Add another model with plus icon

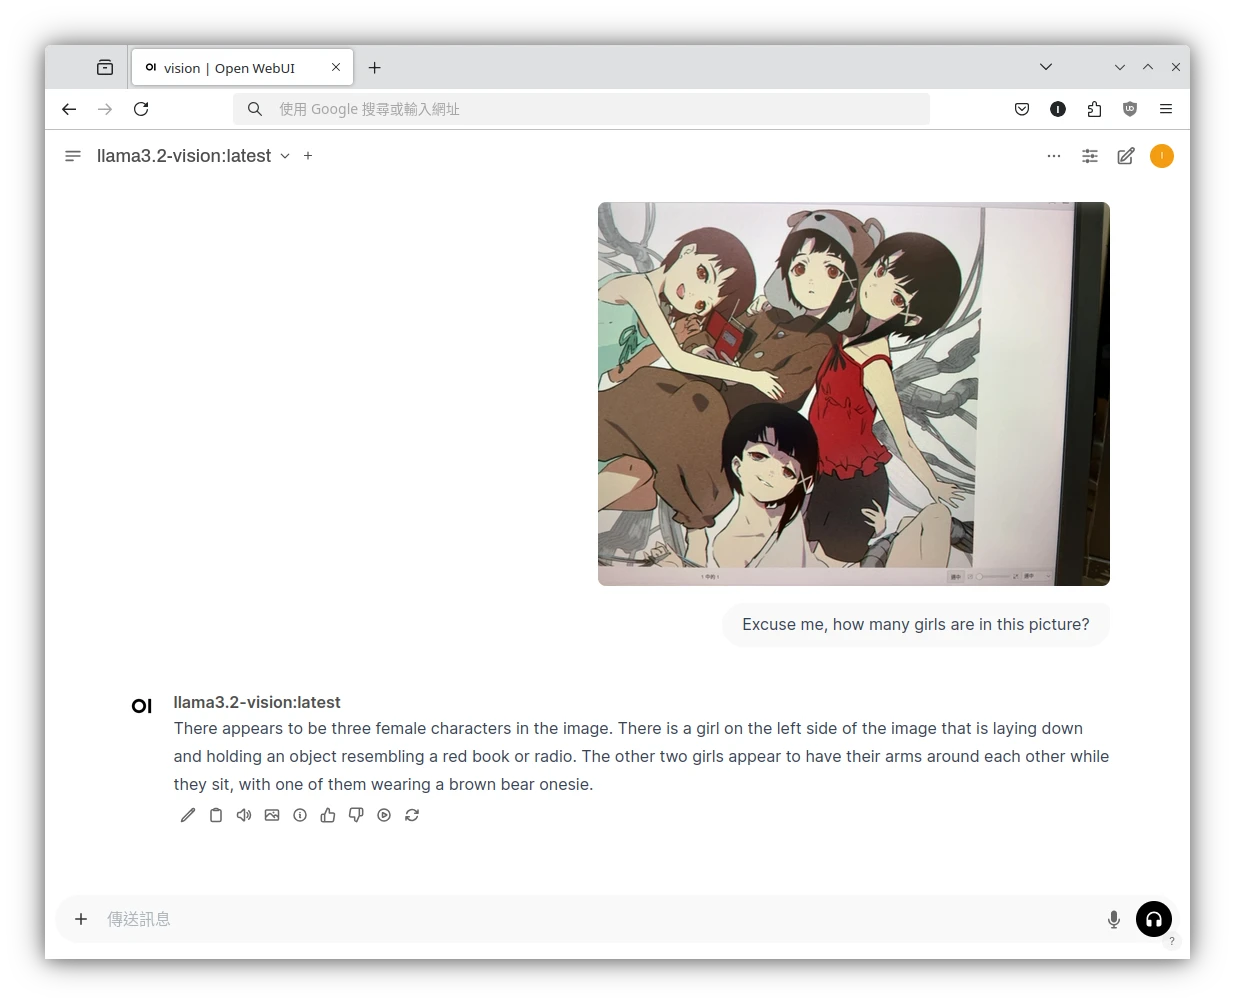click(308, 156)
